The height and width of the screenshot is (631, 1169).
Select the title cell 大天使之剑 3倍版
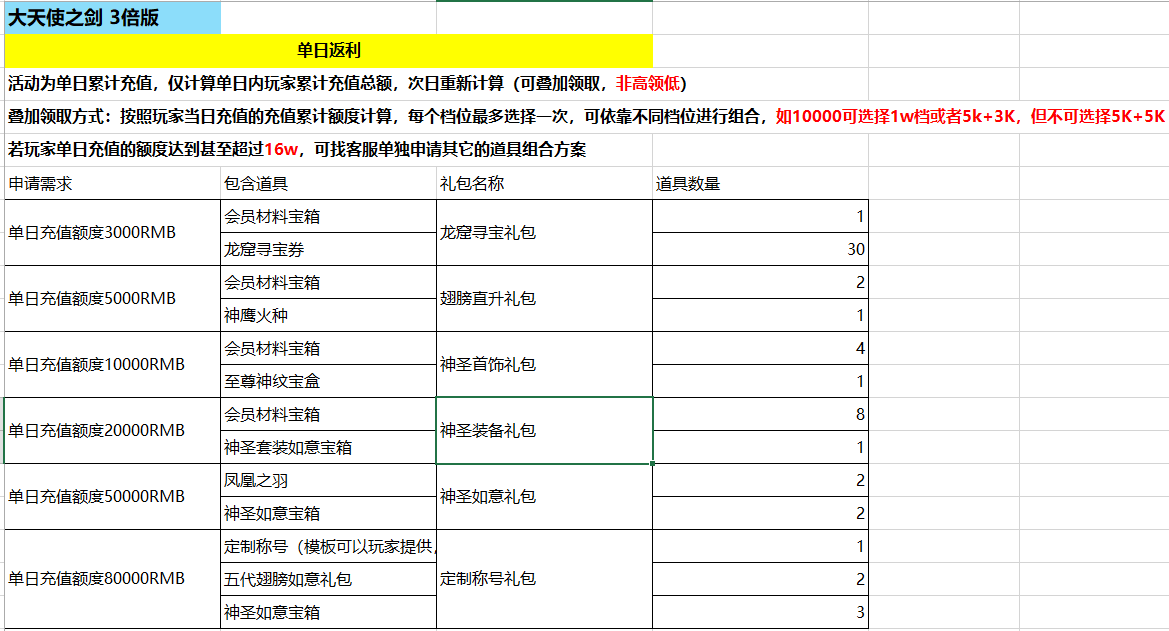113,18
